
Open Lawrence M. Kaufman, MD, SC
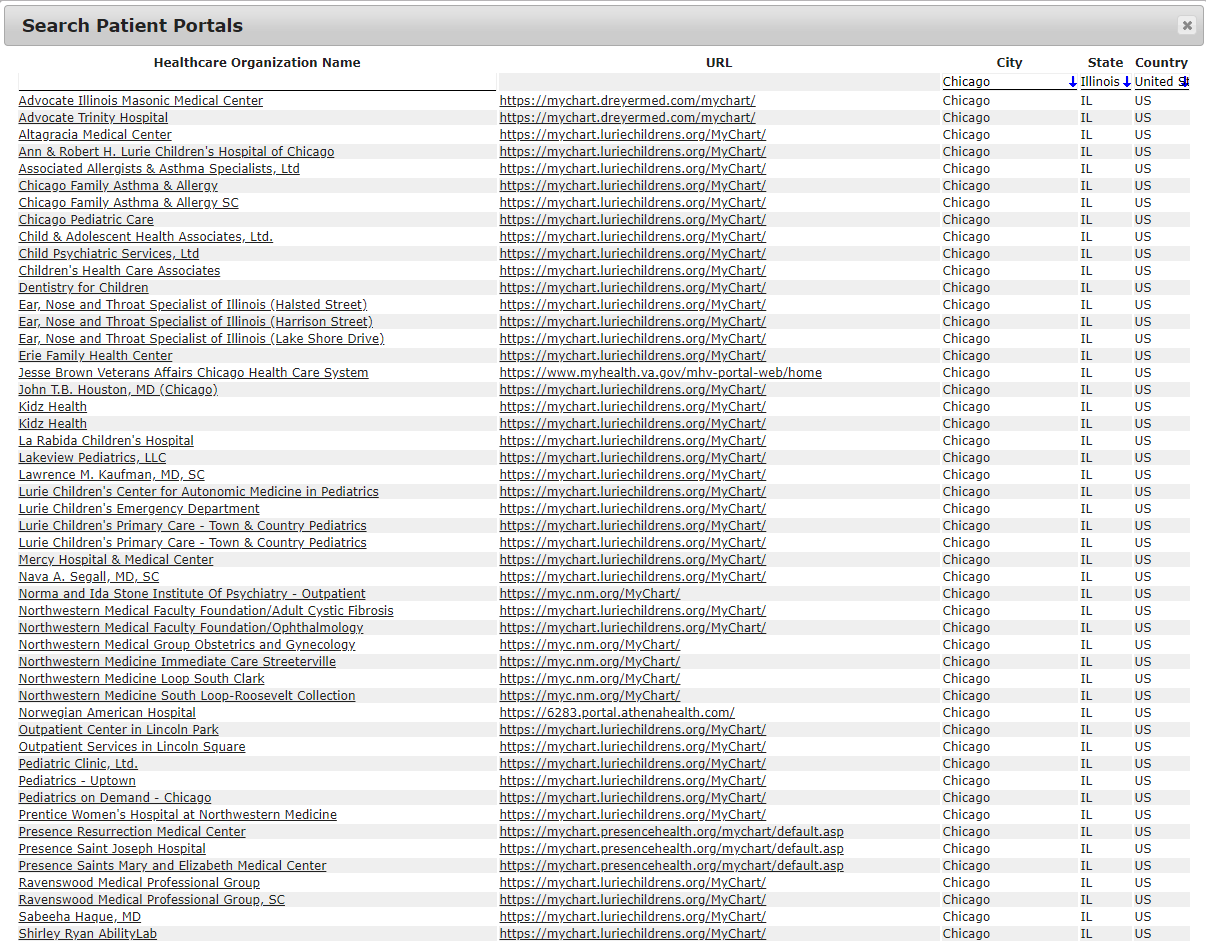pyautogui.click(x=111, y=475)
